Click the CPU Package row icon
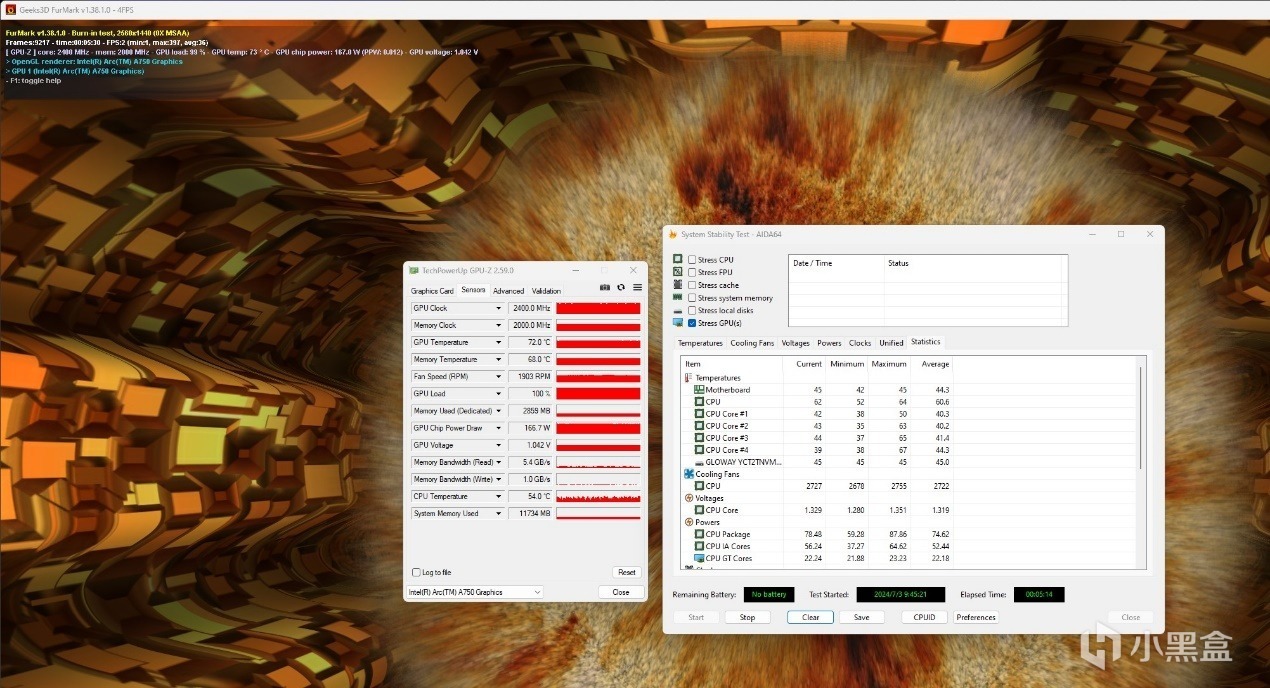 point(699,534)
